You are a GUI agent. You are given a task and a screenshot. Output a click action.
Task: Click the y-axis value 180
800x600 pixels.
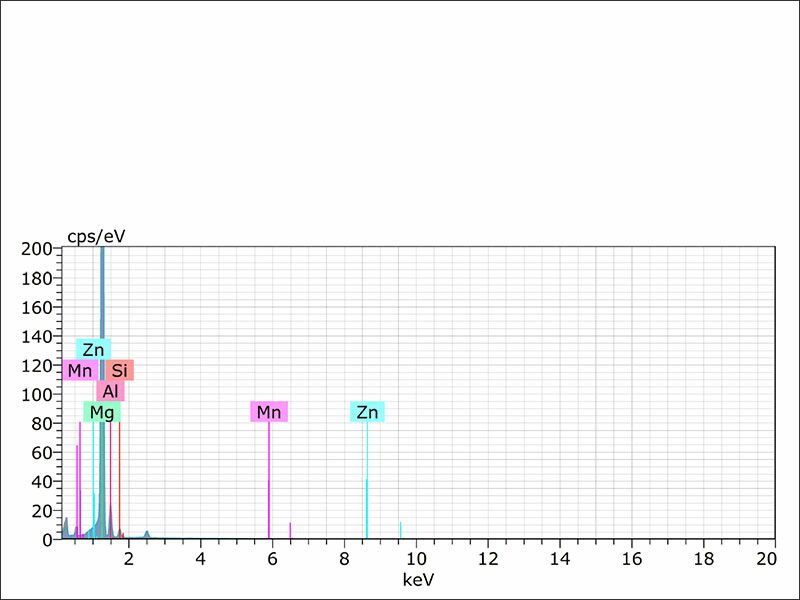[37, 278]
